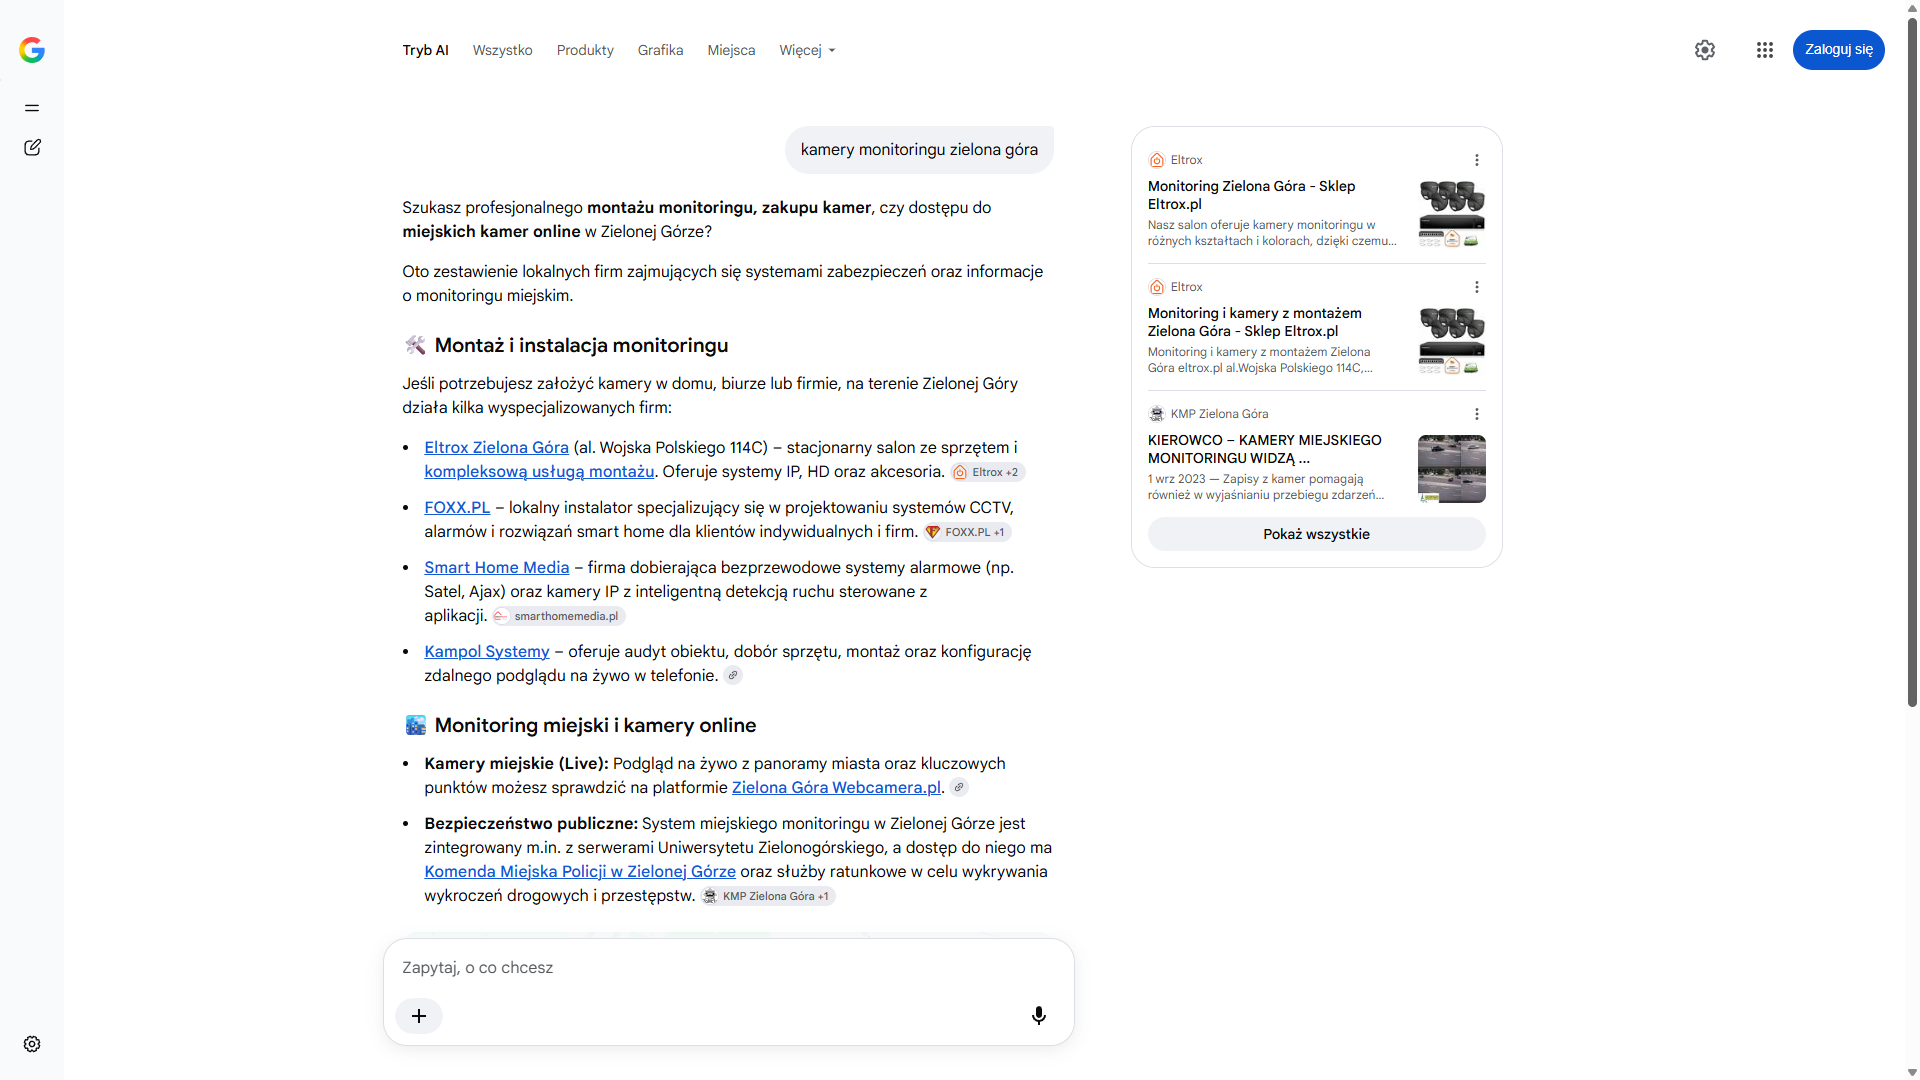
Task: Click the Google logo icon
Action: point(32,50)
